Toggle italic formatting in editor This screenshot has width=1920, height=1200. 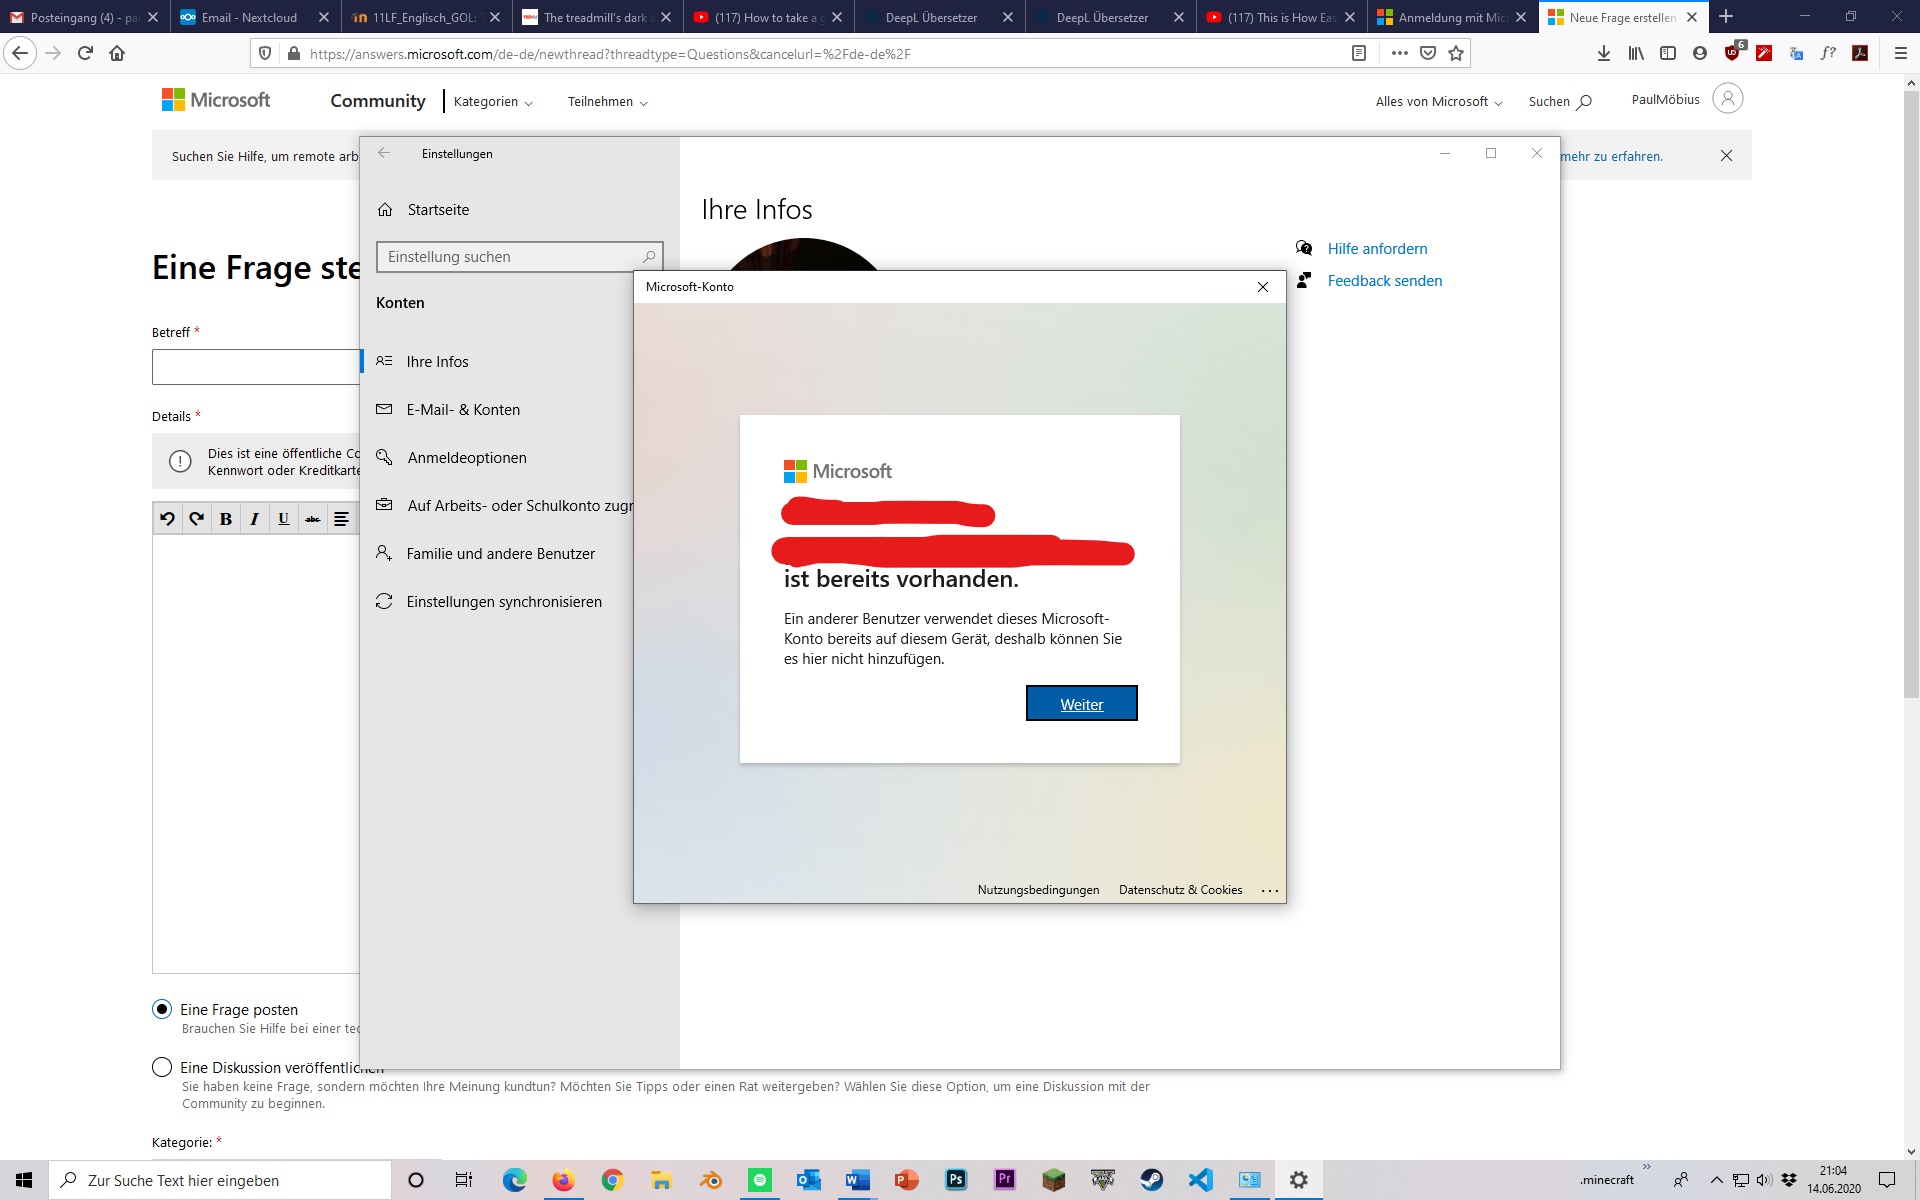coord(254,518)
